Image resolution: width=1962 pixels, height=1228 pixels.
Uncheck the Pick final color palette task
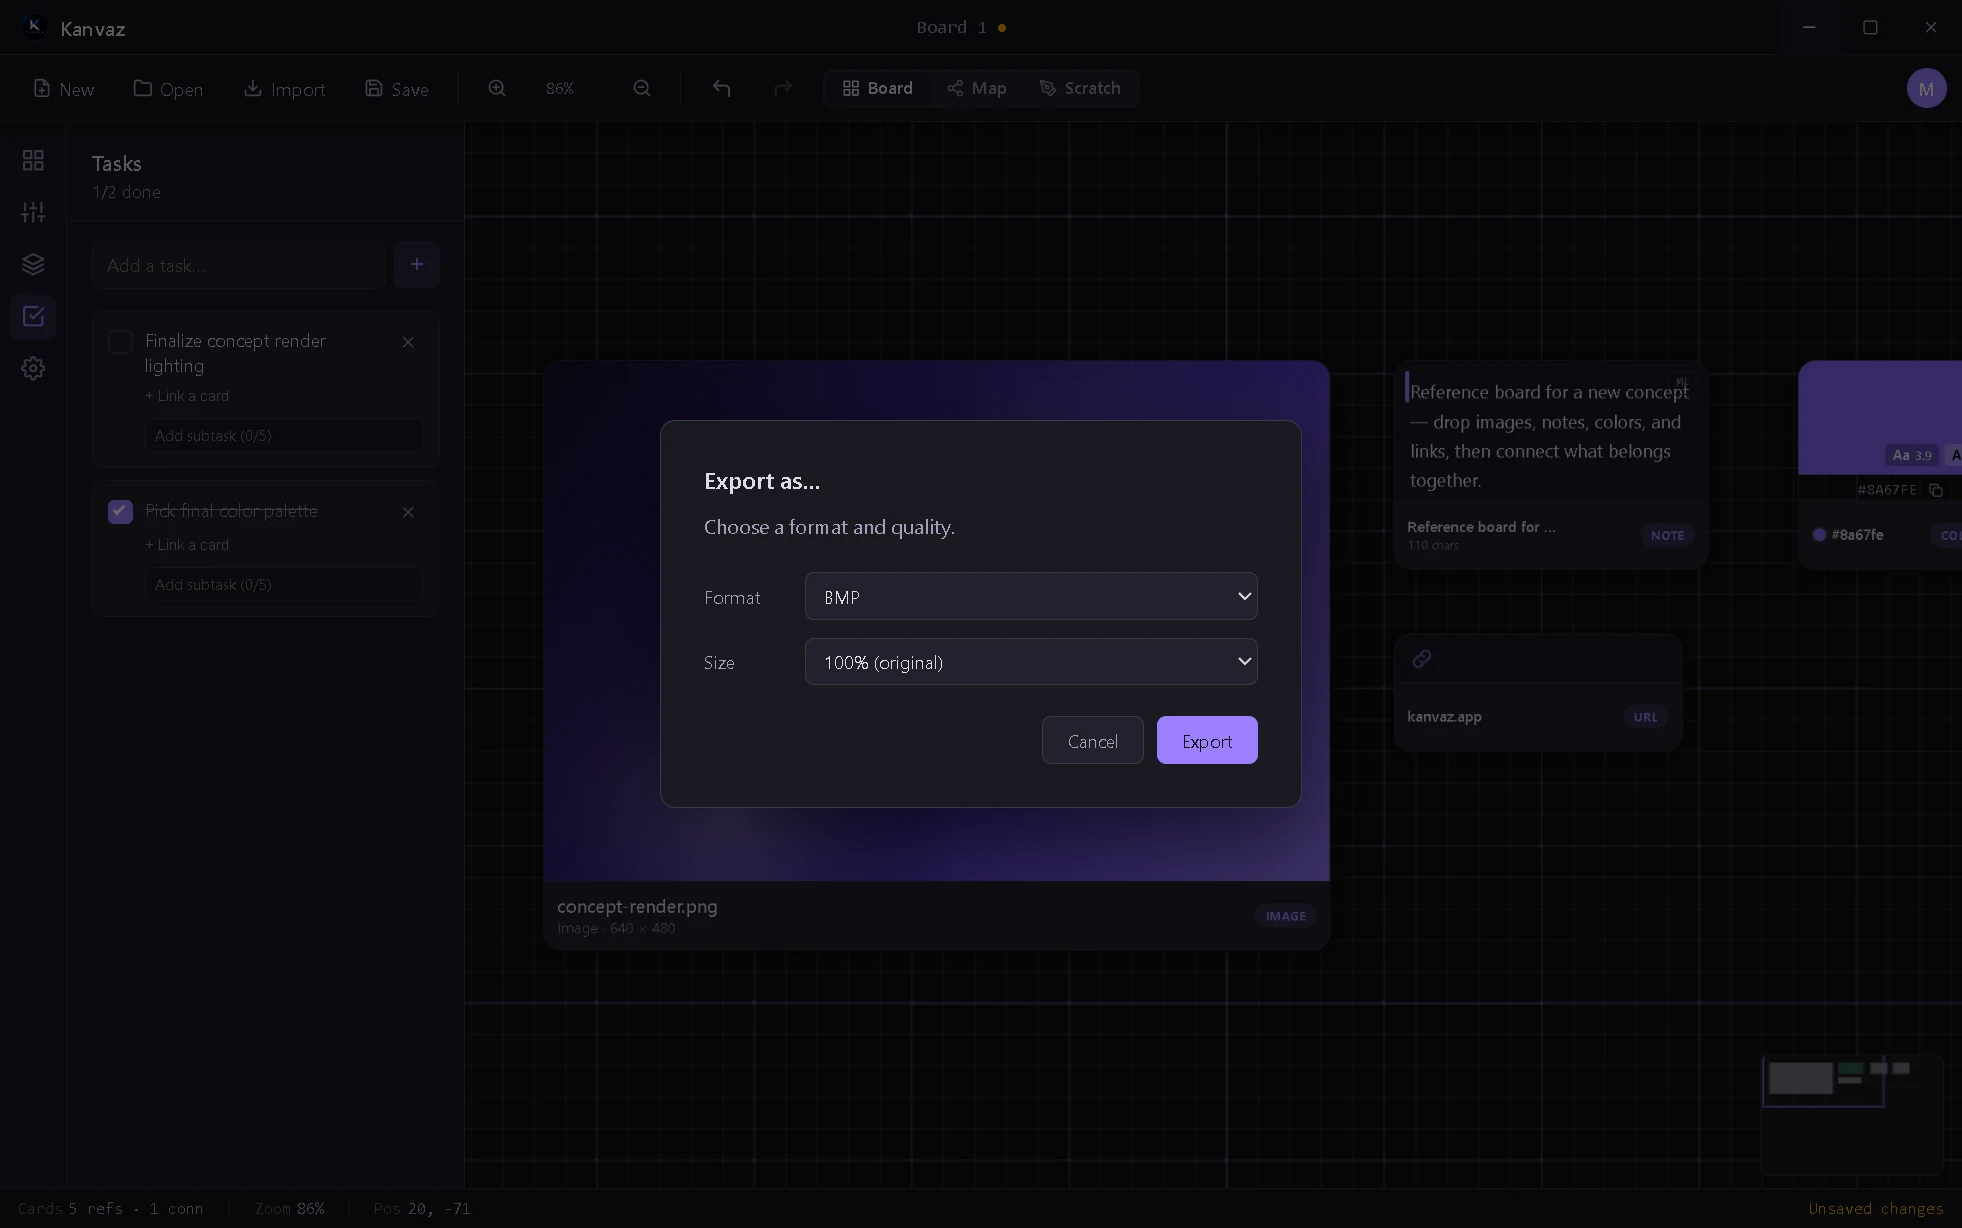120,512
